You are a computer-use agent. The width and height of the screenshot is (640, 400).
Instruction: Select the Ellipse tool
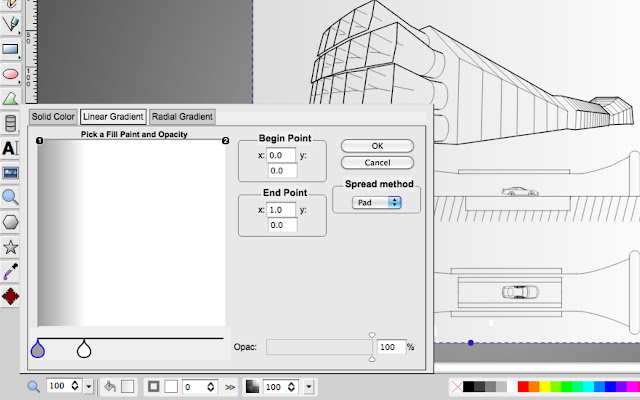tap(10, 74)
